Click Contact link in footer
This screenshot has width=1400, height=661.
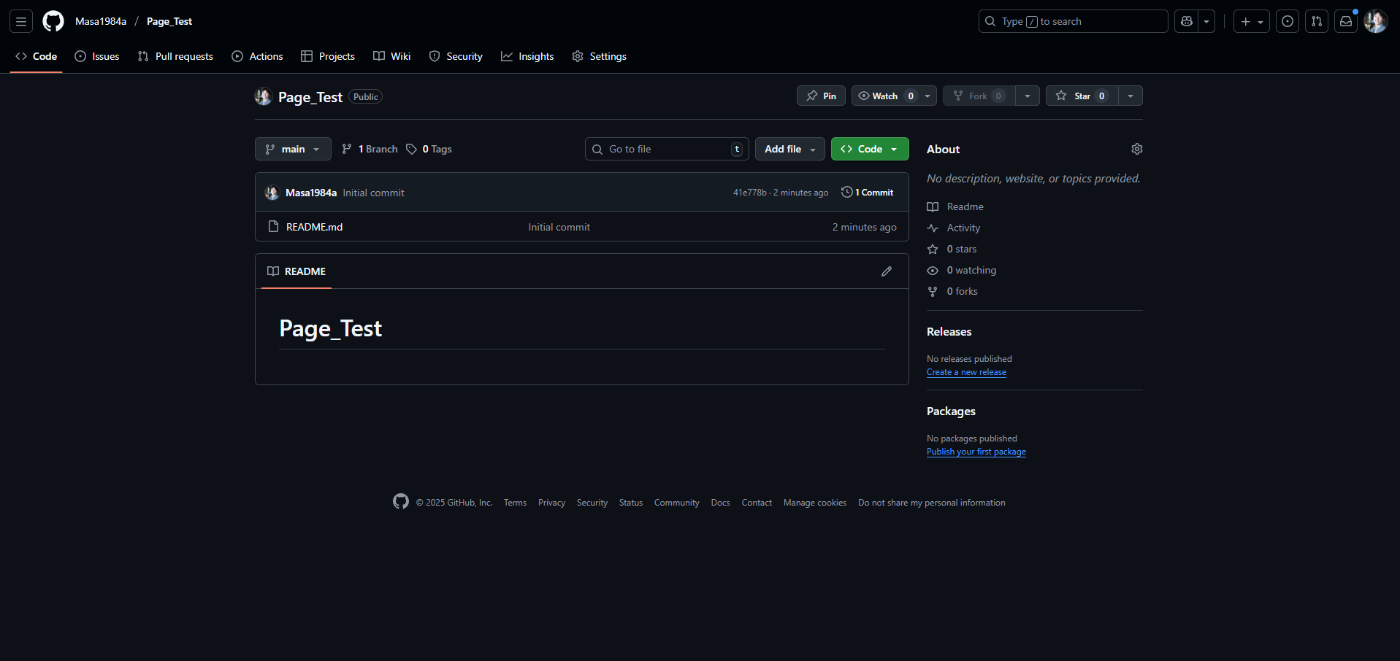(757, 503)
